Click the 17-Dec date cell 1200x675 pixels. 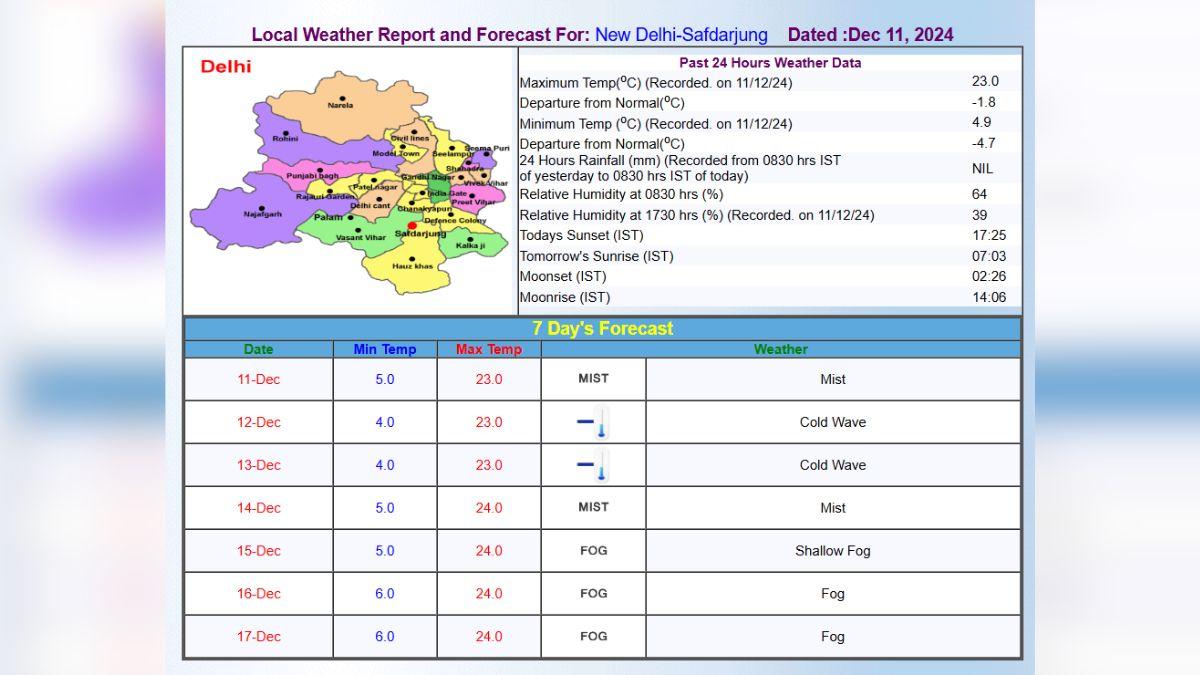pos(259,636)
